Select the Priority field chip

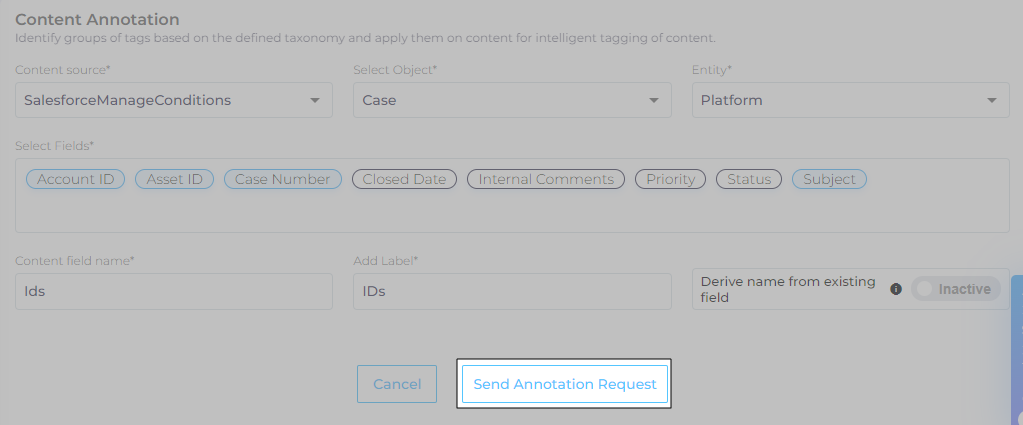coord(670,179)
